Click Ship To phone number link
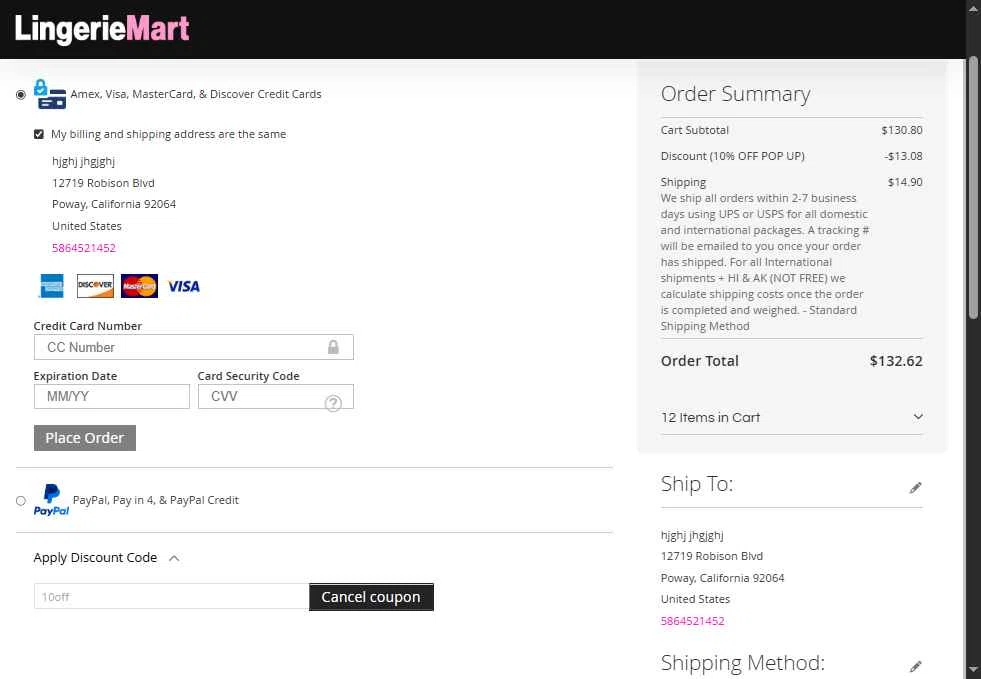 tap(693, 621)
